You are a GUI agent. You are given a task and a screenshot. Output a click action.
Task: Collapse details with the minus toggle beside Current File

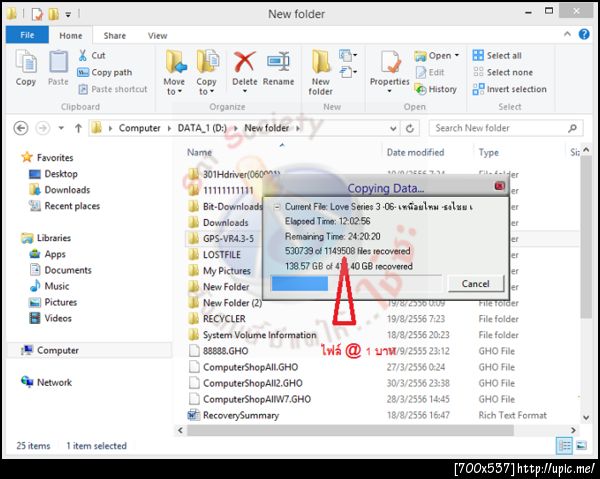(x=277, y=207)
